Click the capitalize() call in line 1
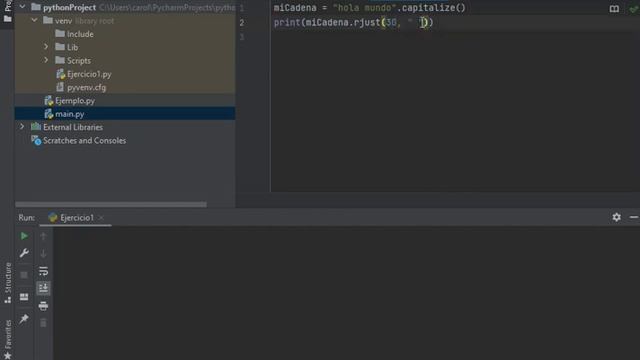 (x=433, y=8)
